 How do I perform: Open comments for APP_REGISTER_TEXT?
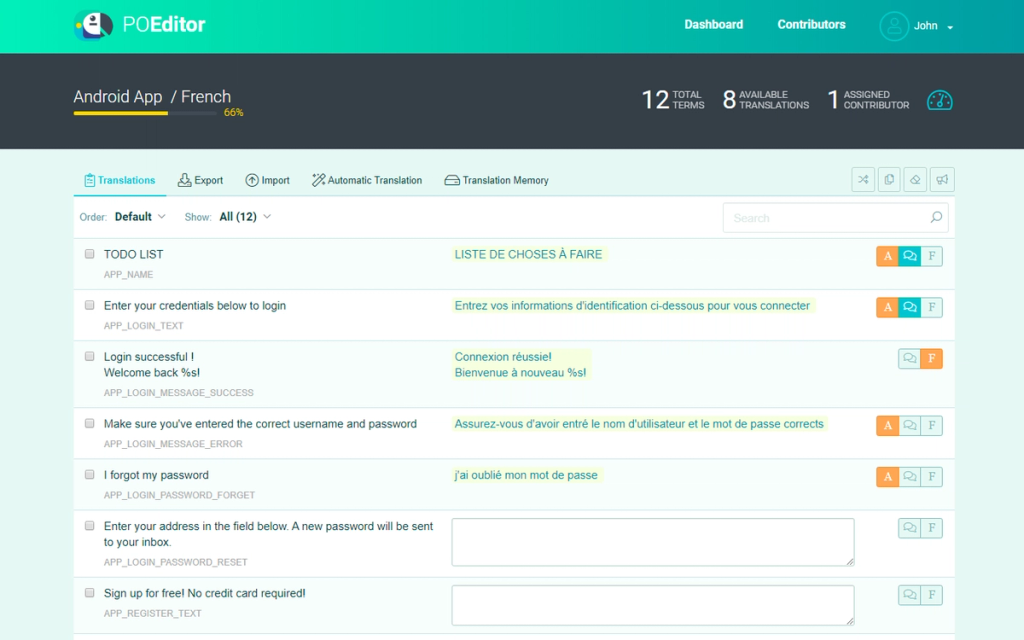(x=909, y=594)
